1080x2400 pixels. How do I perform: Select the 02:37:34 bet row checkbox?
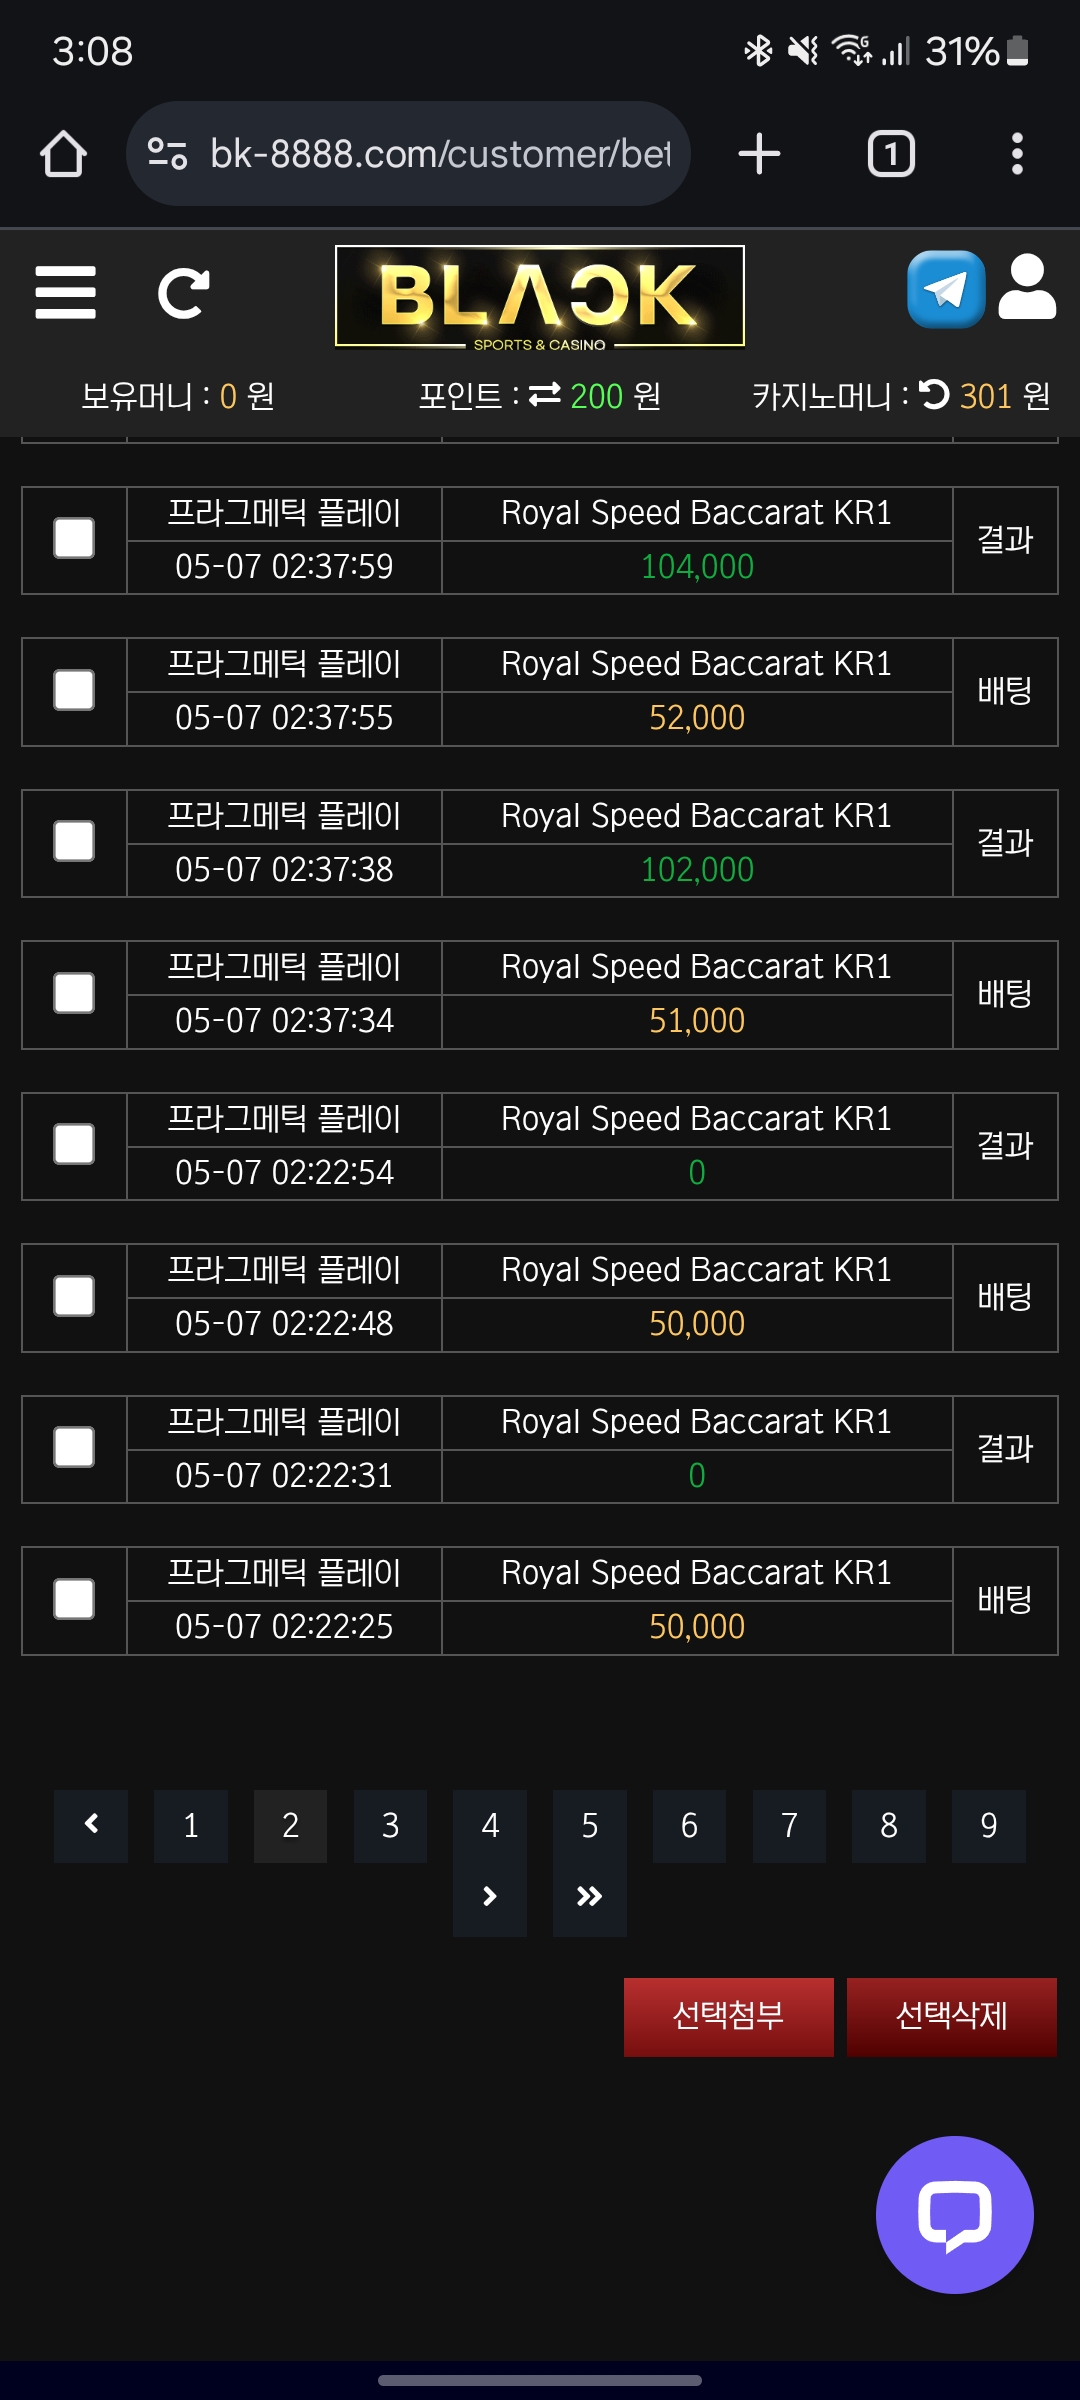click(74, 994)
